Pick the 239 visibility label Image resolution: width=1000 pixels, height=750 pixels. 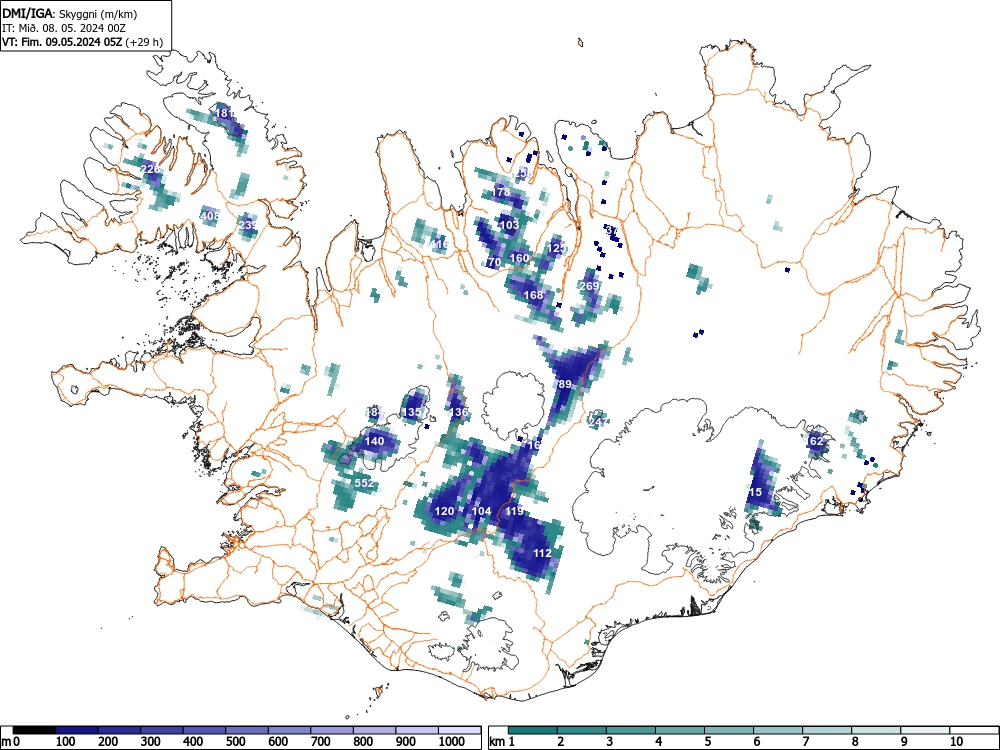pyautogui.click(x=248, y=225)
